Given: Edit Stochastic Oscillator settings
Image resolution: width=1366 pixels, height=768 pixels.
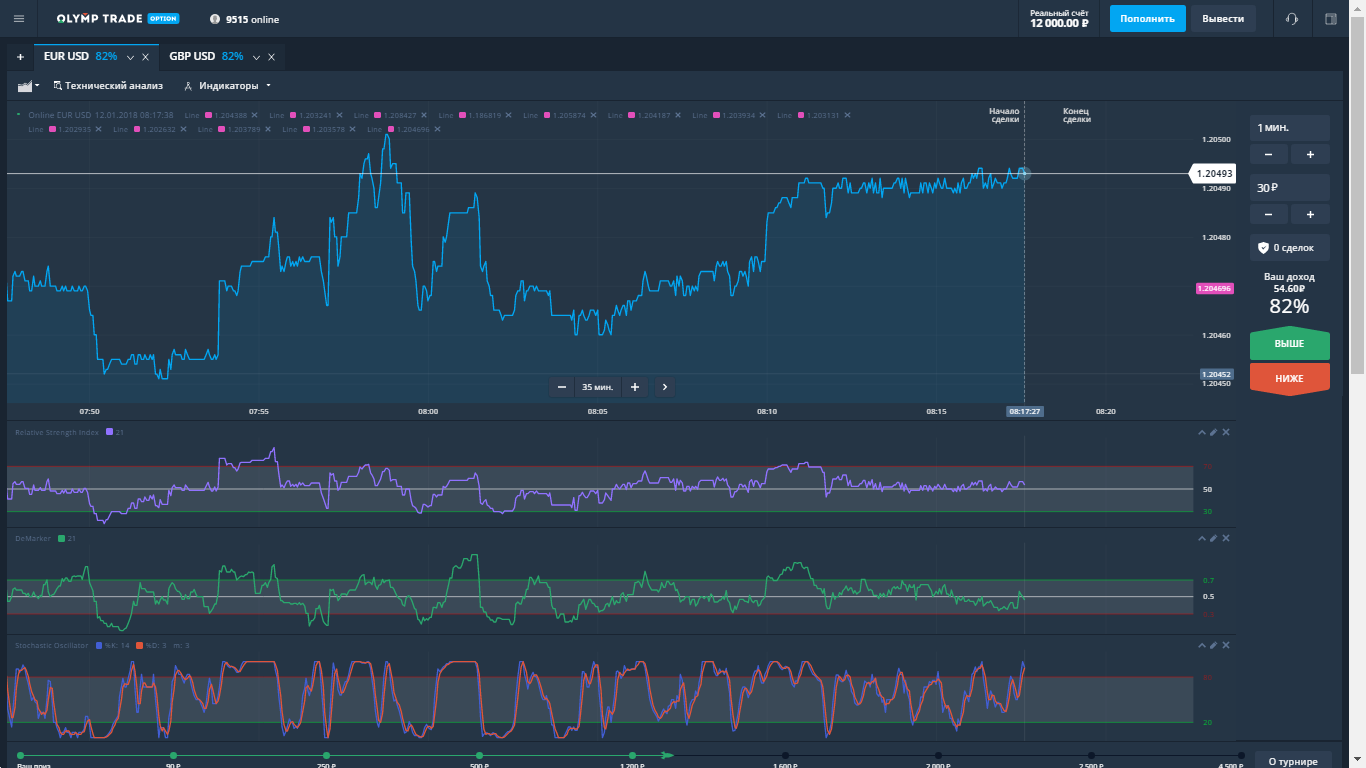Looking at the screenshot, I should (1214, 646).
